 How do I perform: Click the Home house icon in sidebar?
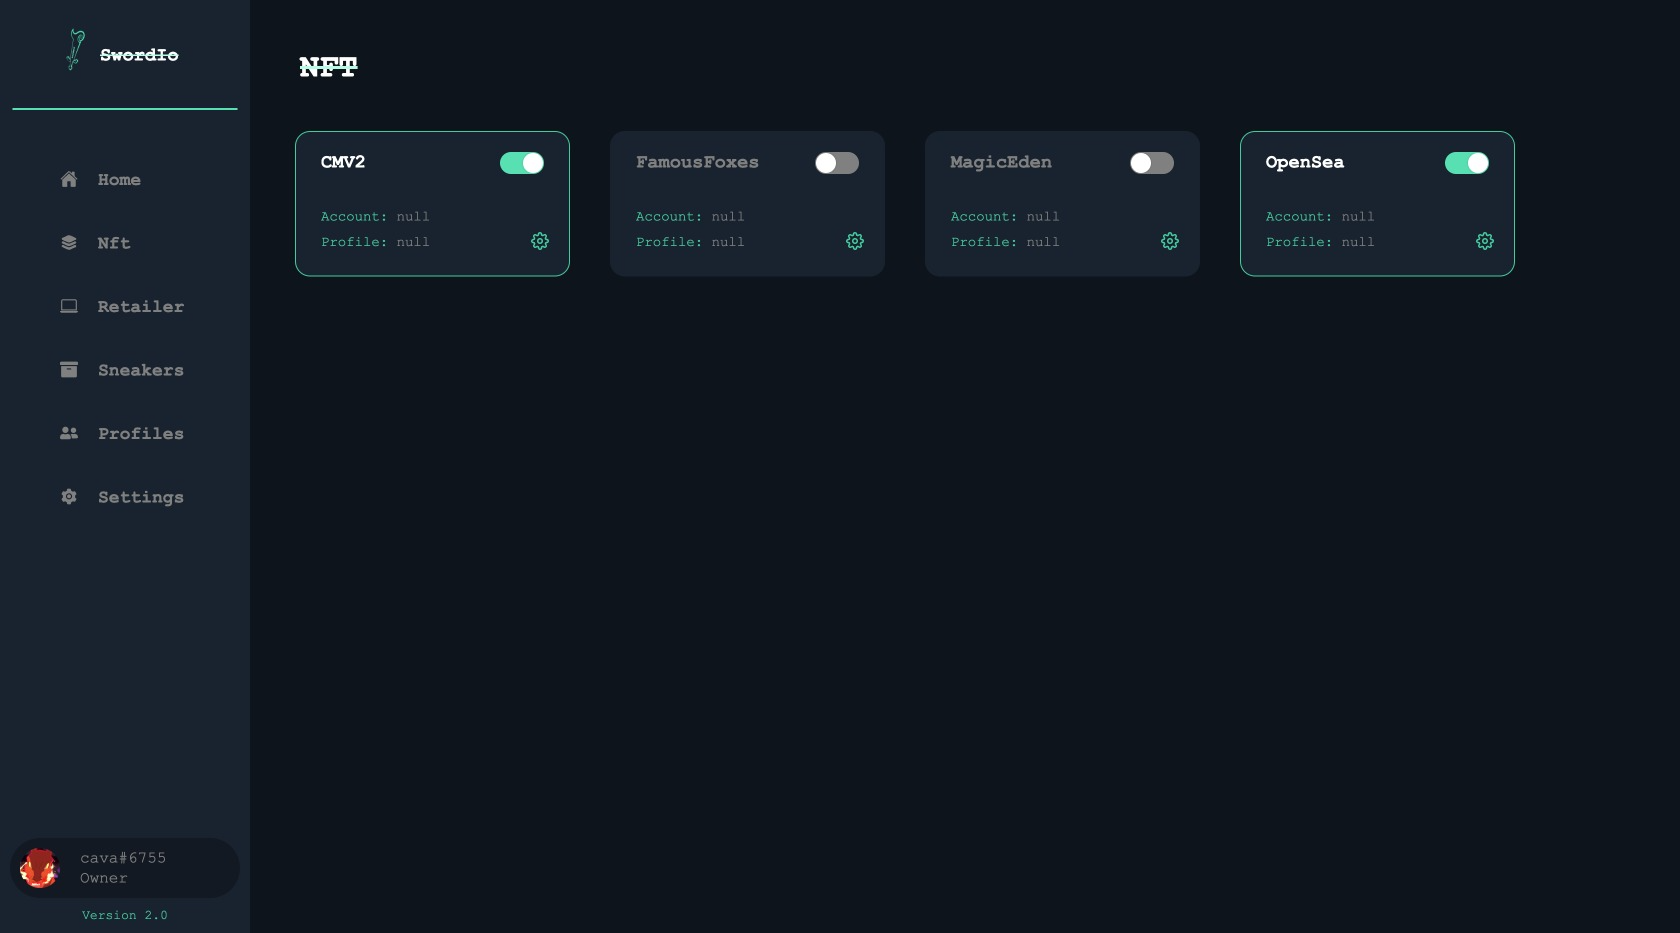[x=69, y=180]
